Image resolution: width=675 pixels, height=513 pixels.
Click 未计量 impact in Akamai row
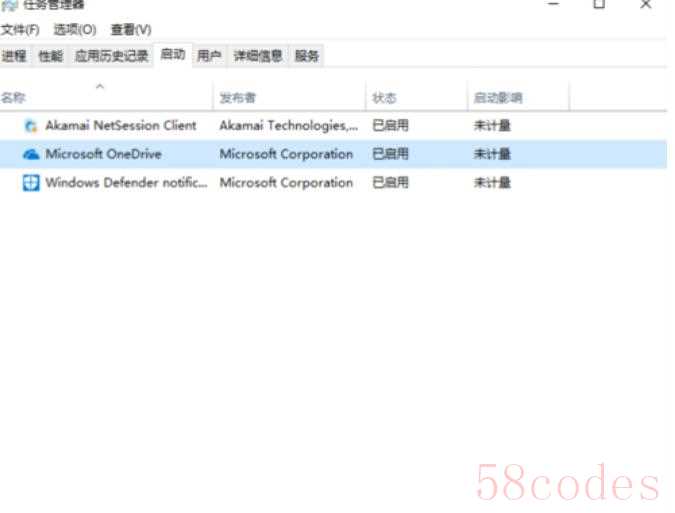(x=492, y=126)
